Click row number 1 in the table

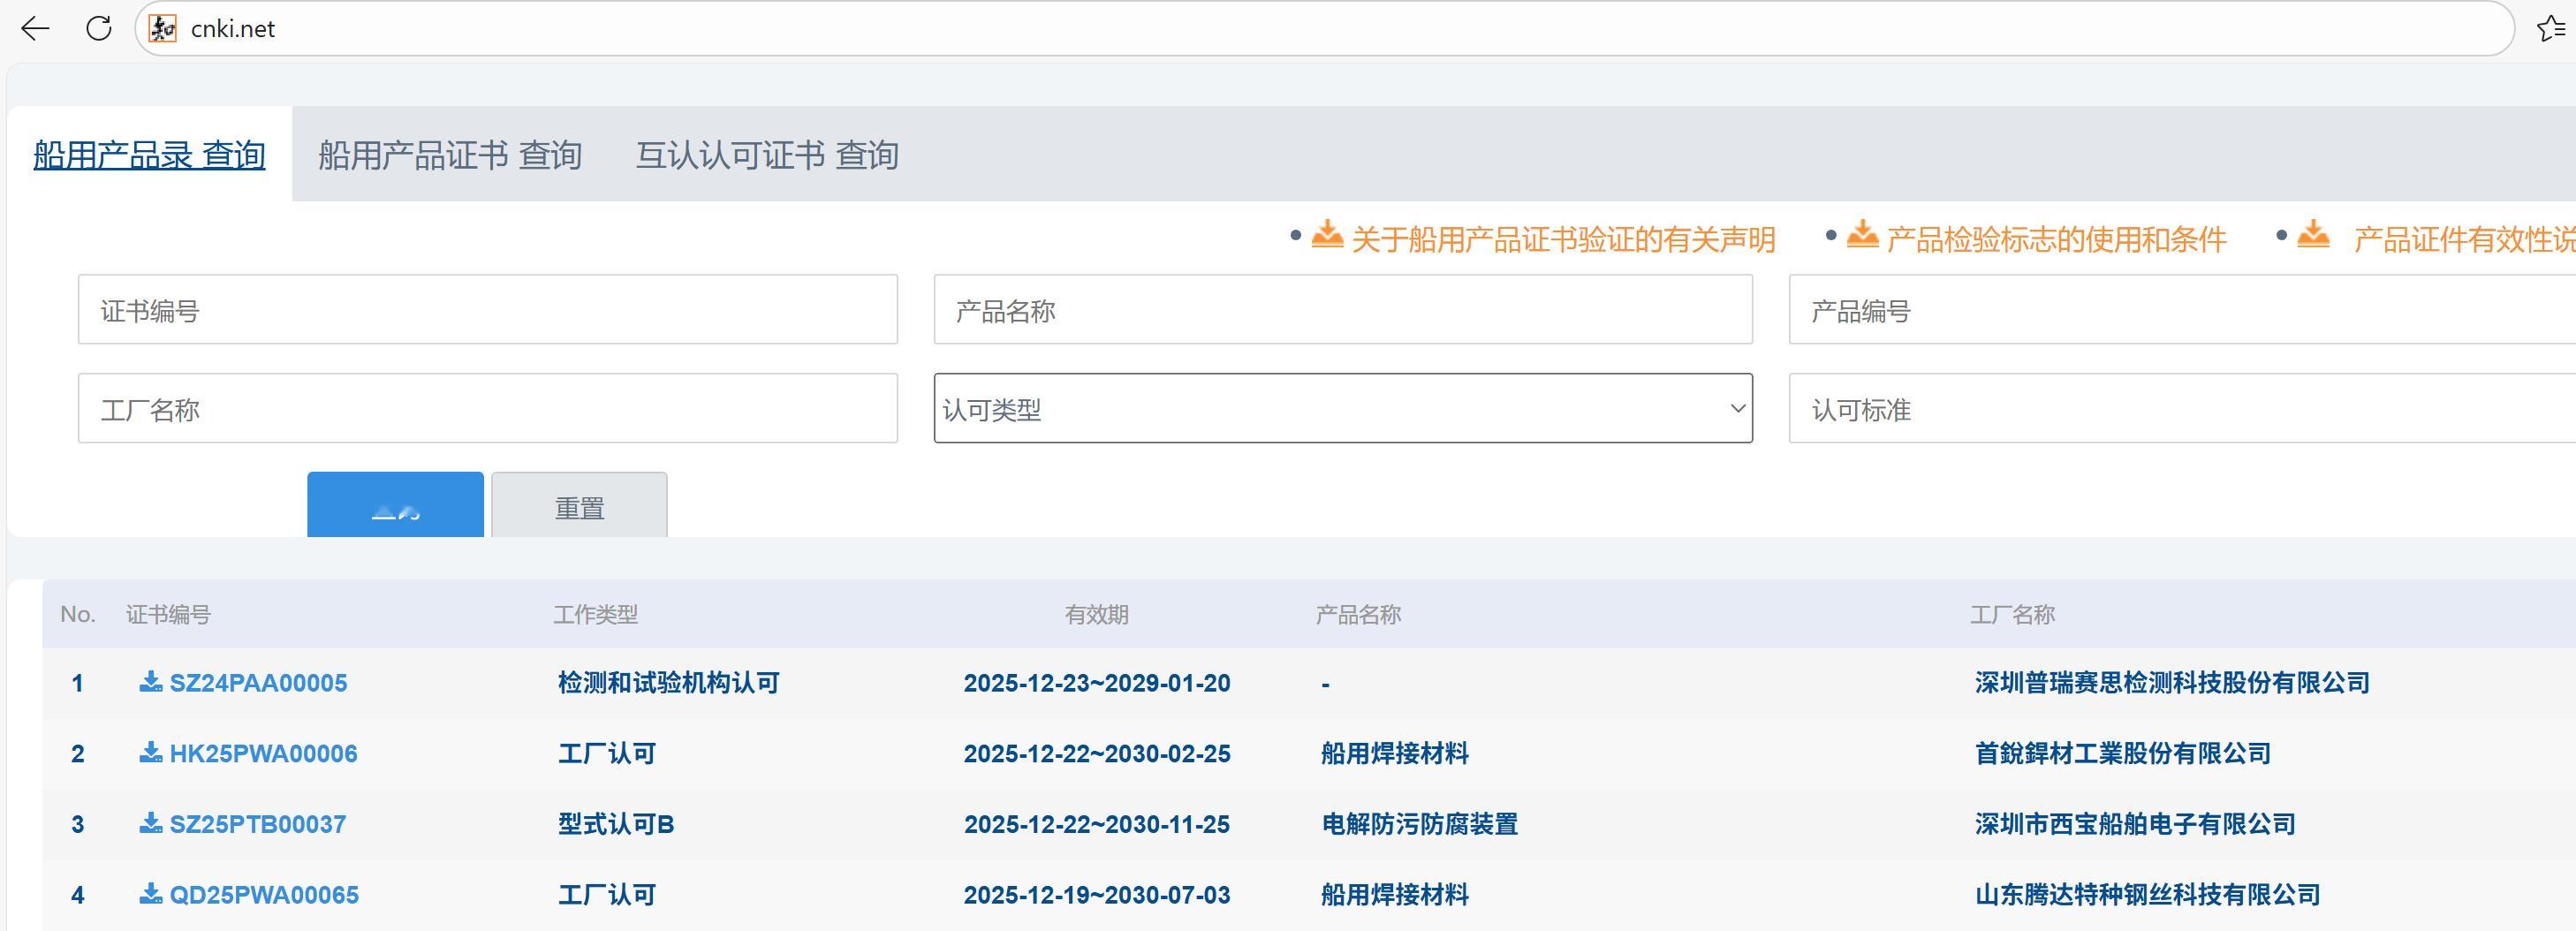[x=78, y=684]
